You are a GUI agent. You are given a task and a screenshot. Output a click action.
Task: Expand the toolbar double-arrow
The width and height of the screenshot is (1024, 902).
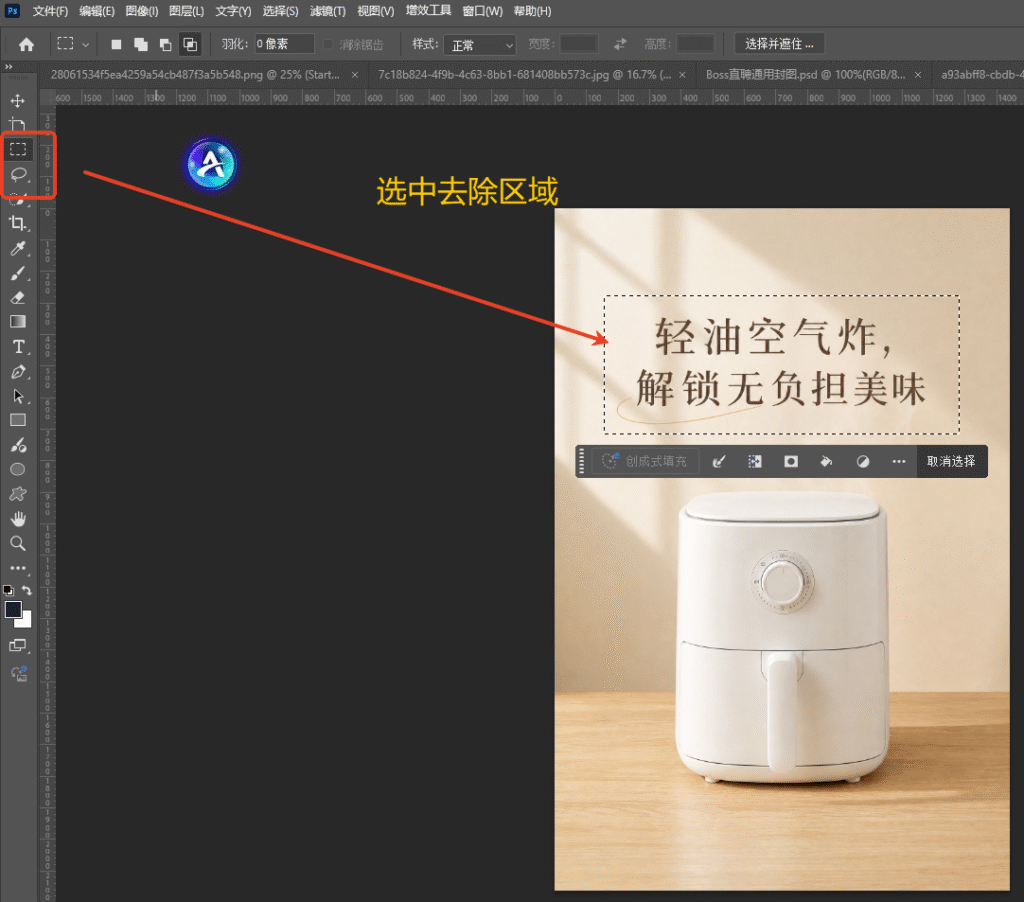coord(8,67)
